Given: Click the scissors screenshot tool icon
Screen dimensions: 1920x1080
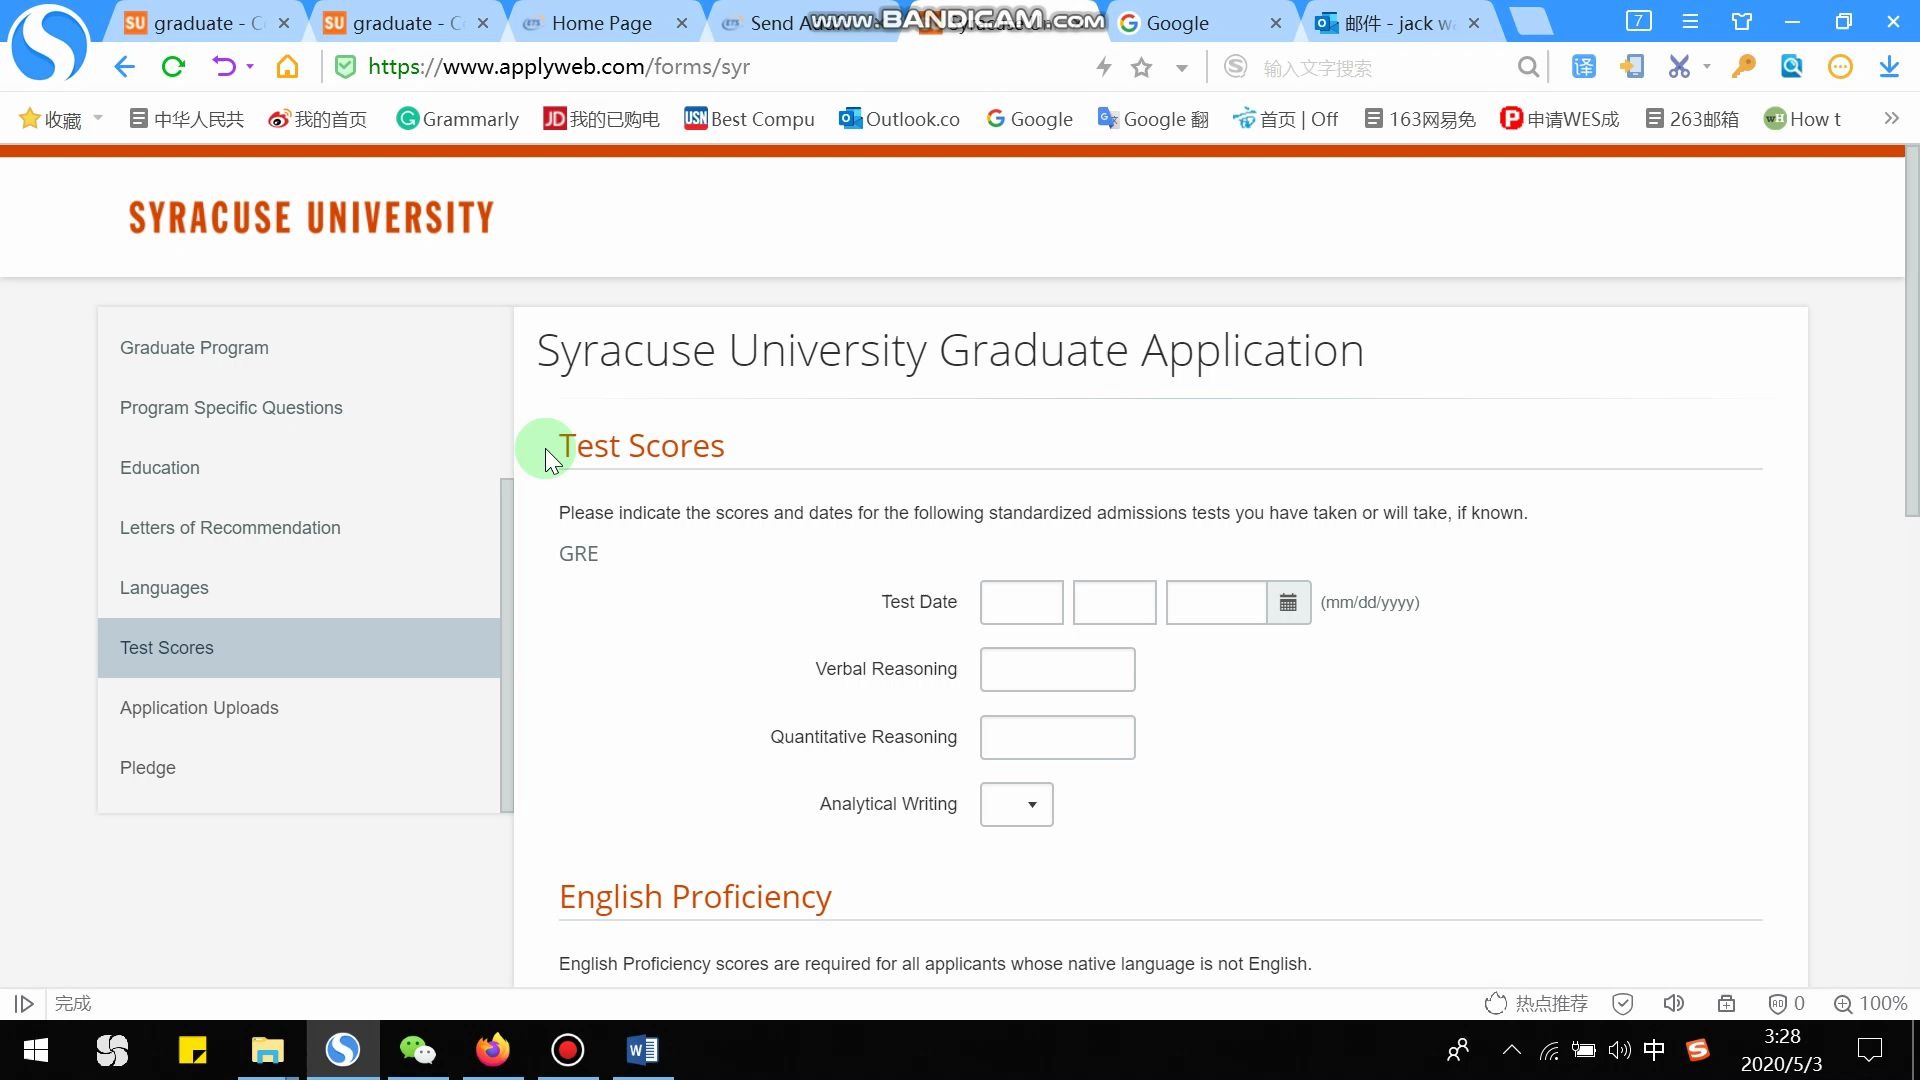Looking at the screenshot, I should [x=1679, y=67].
